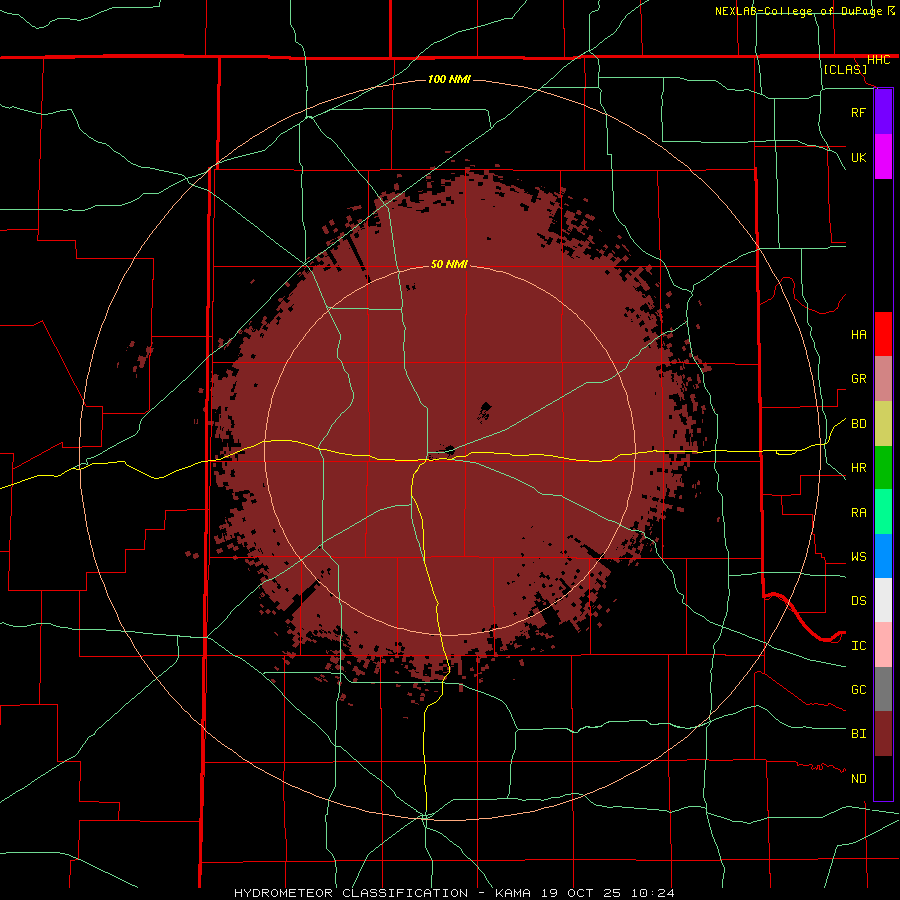Click the 'GC' legend label
900x900 pixels.
(858, 690)
